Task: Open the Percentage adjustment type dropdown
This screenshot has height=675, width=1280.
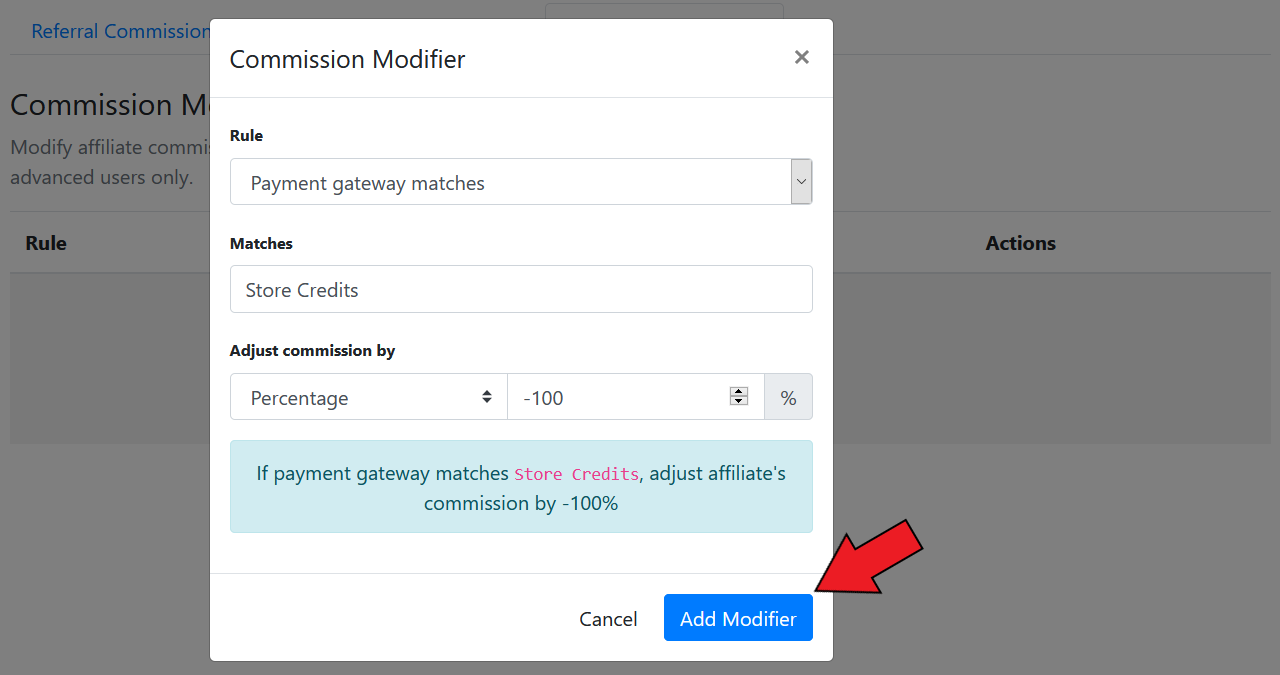Action: click(x=369, y=397)
